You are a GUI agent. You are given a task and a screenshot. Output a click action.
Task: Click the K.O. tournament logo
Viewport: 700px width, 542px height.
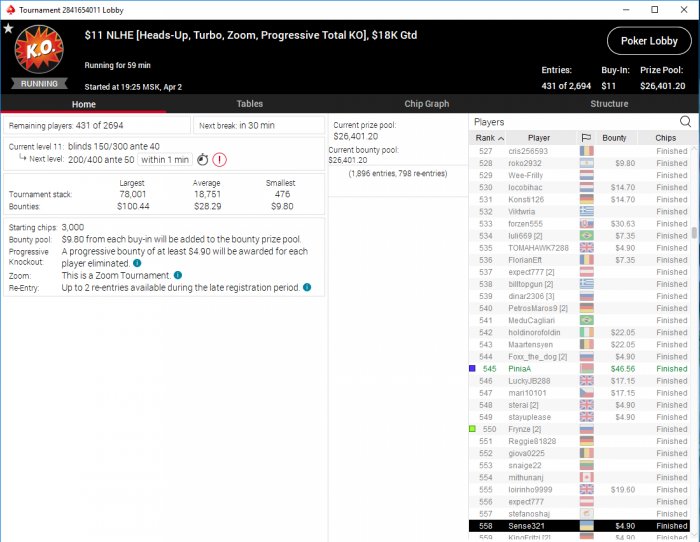(x=39, y=49)
